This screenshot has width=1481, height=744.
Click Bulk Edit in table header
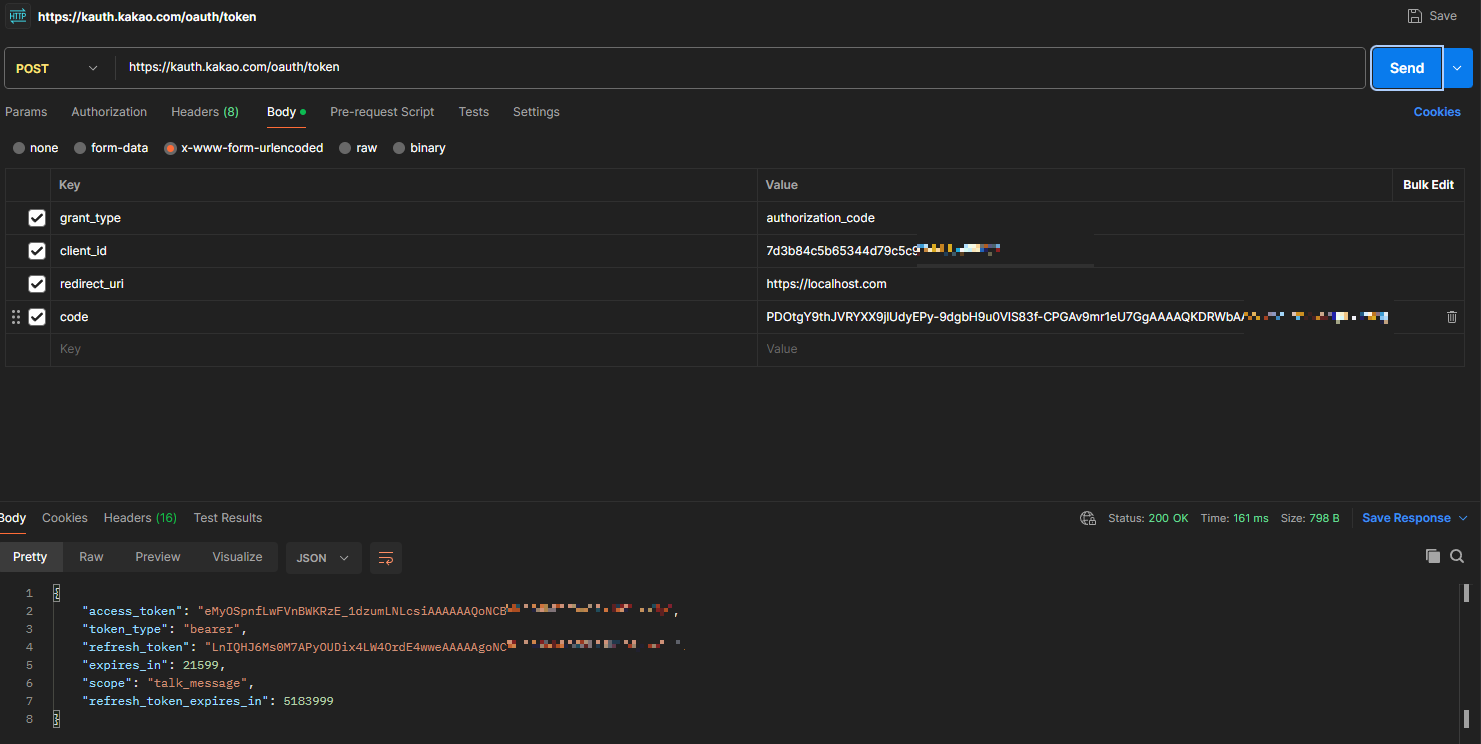(1428, 185)
